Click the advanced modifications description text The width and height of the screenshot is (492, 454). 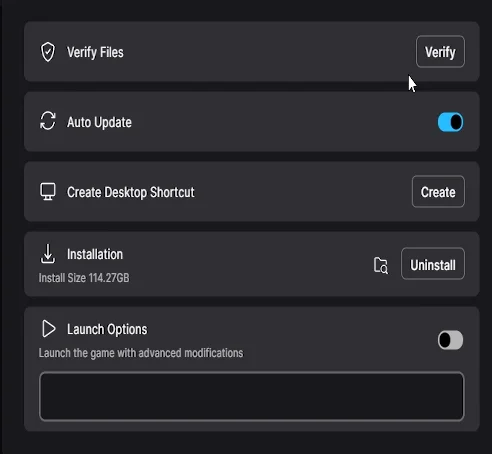[x=141, y=353]
